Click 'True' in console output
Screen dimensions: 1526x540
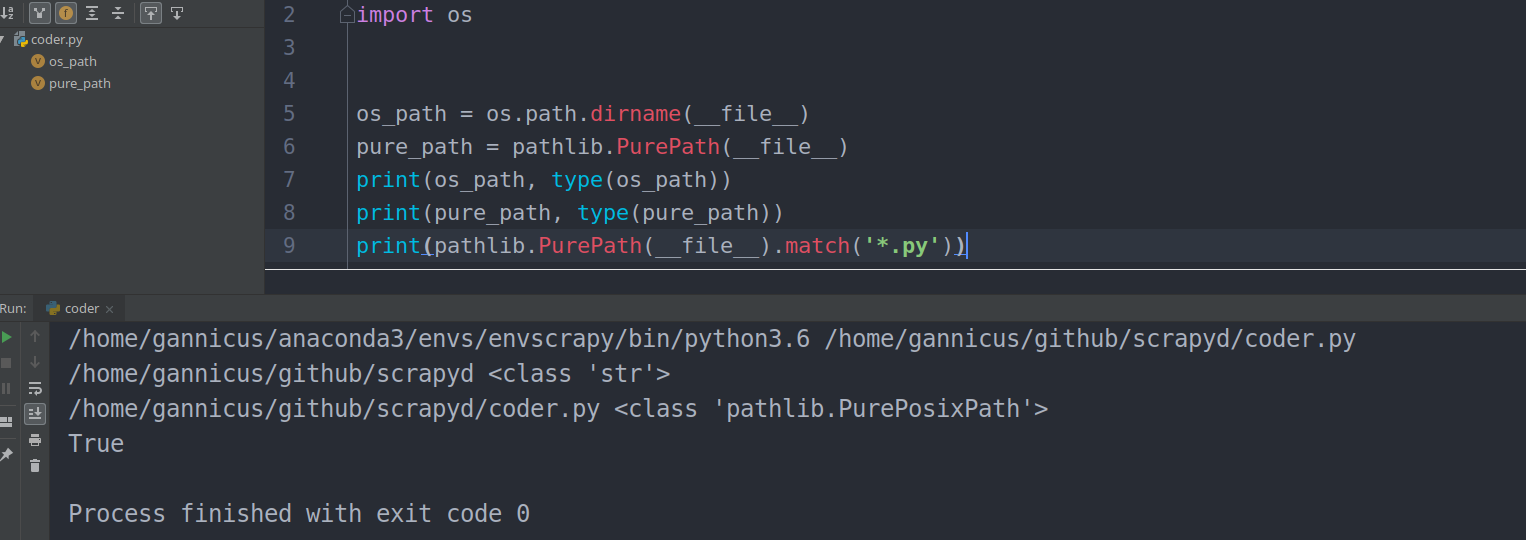(96, 443)
